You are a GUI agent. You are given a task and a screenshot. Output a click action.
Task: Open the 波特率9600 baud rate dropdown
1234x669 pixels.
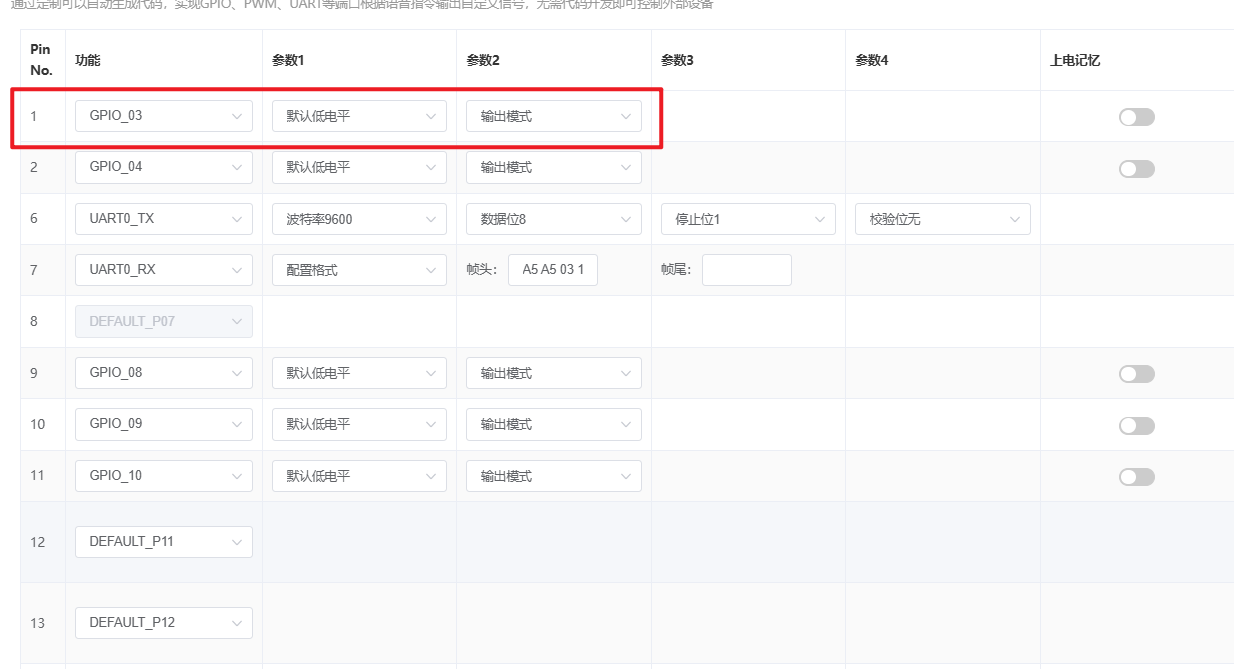click(x=358, y=218)
